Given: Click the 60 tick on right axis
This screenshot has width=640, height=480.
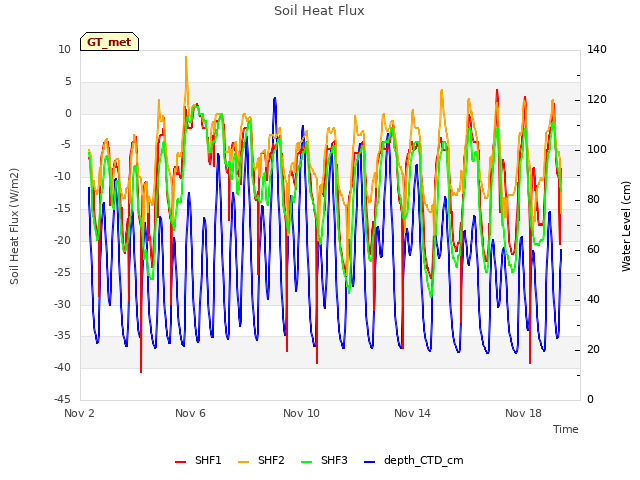Looking at the screenshot, I should (x=593, y=249).
